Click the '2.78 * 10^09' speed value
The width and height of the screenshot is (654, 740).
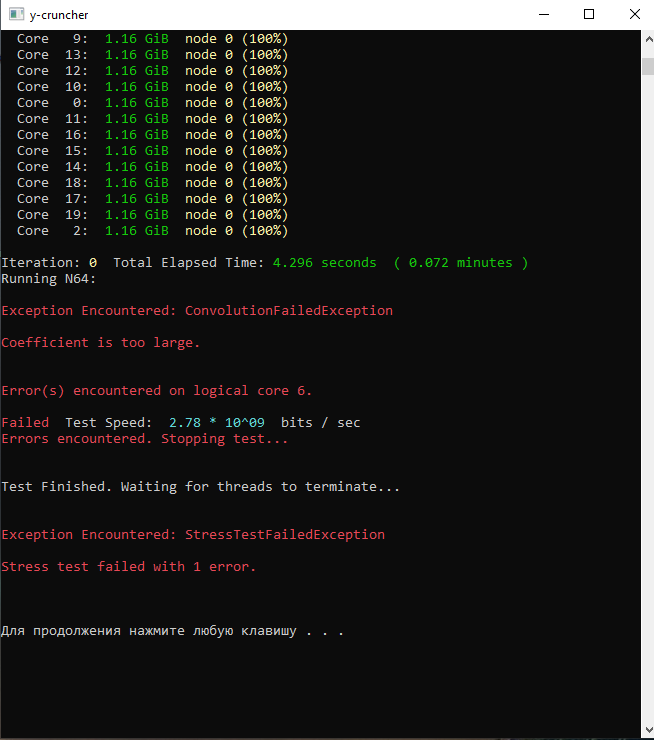pyautogui.click(x=217, y=423)
